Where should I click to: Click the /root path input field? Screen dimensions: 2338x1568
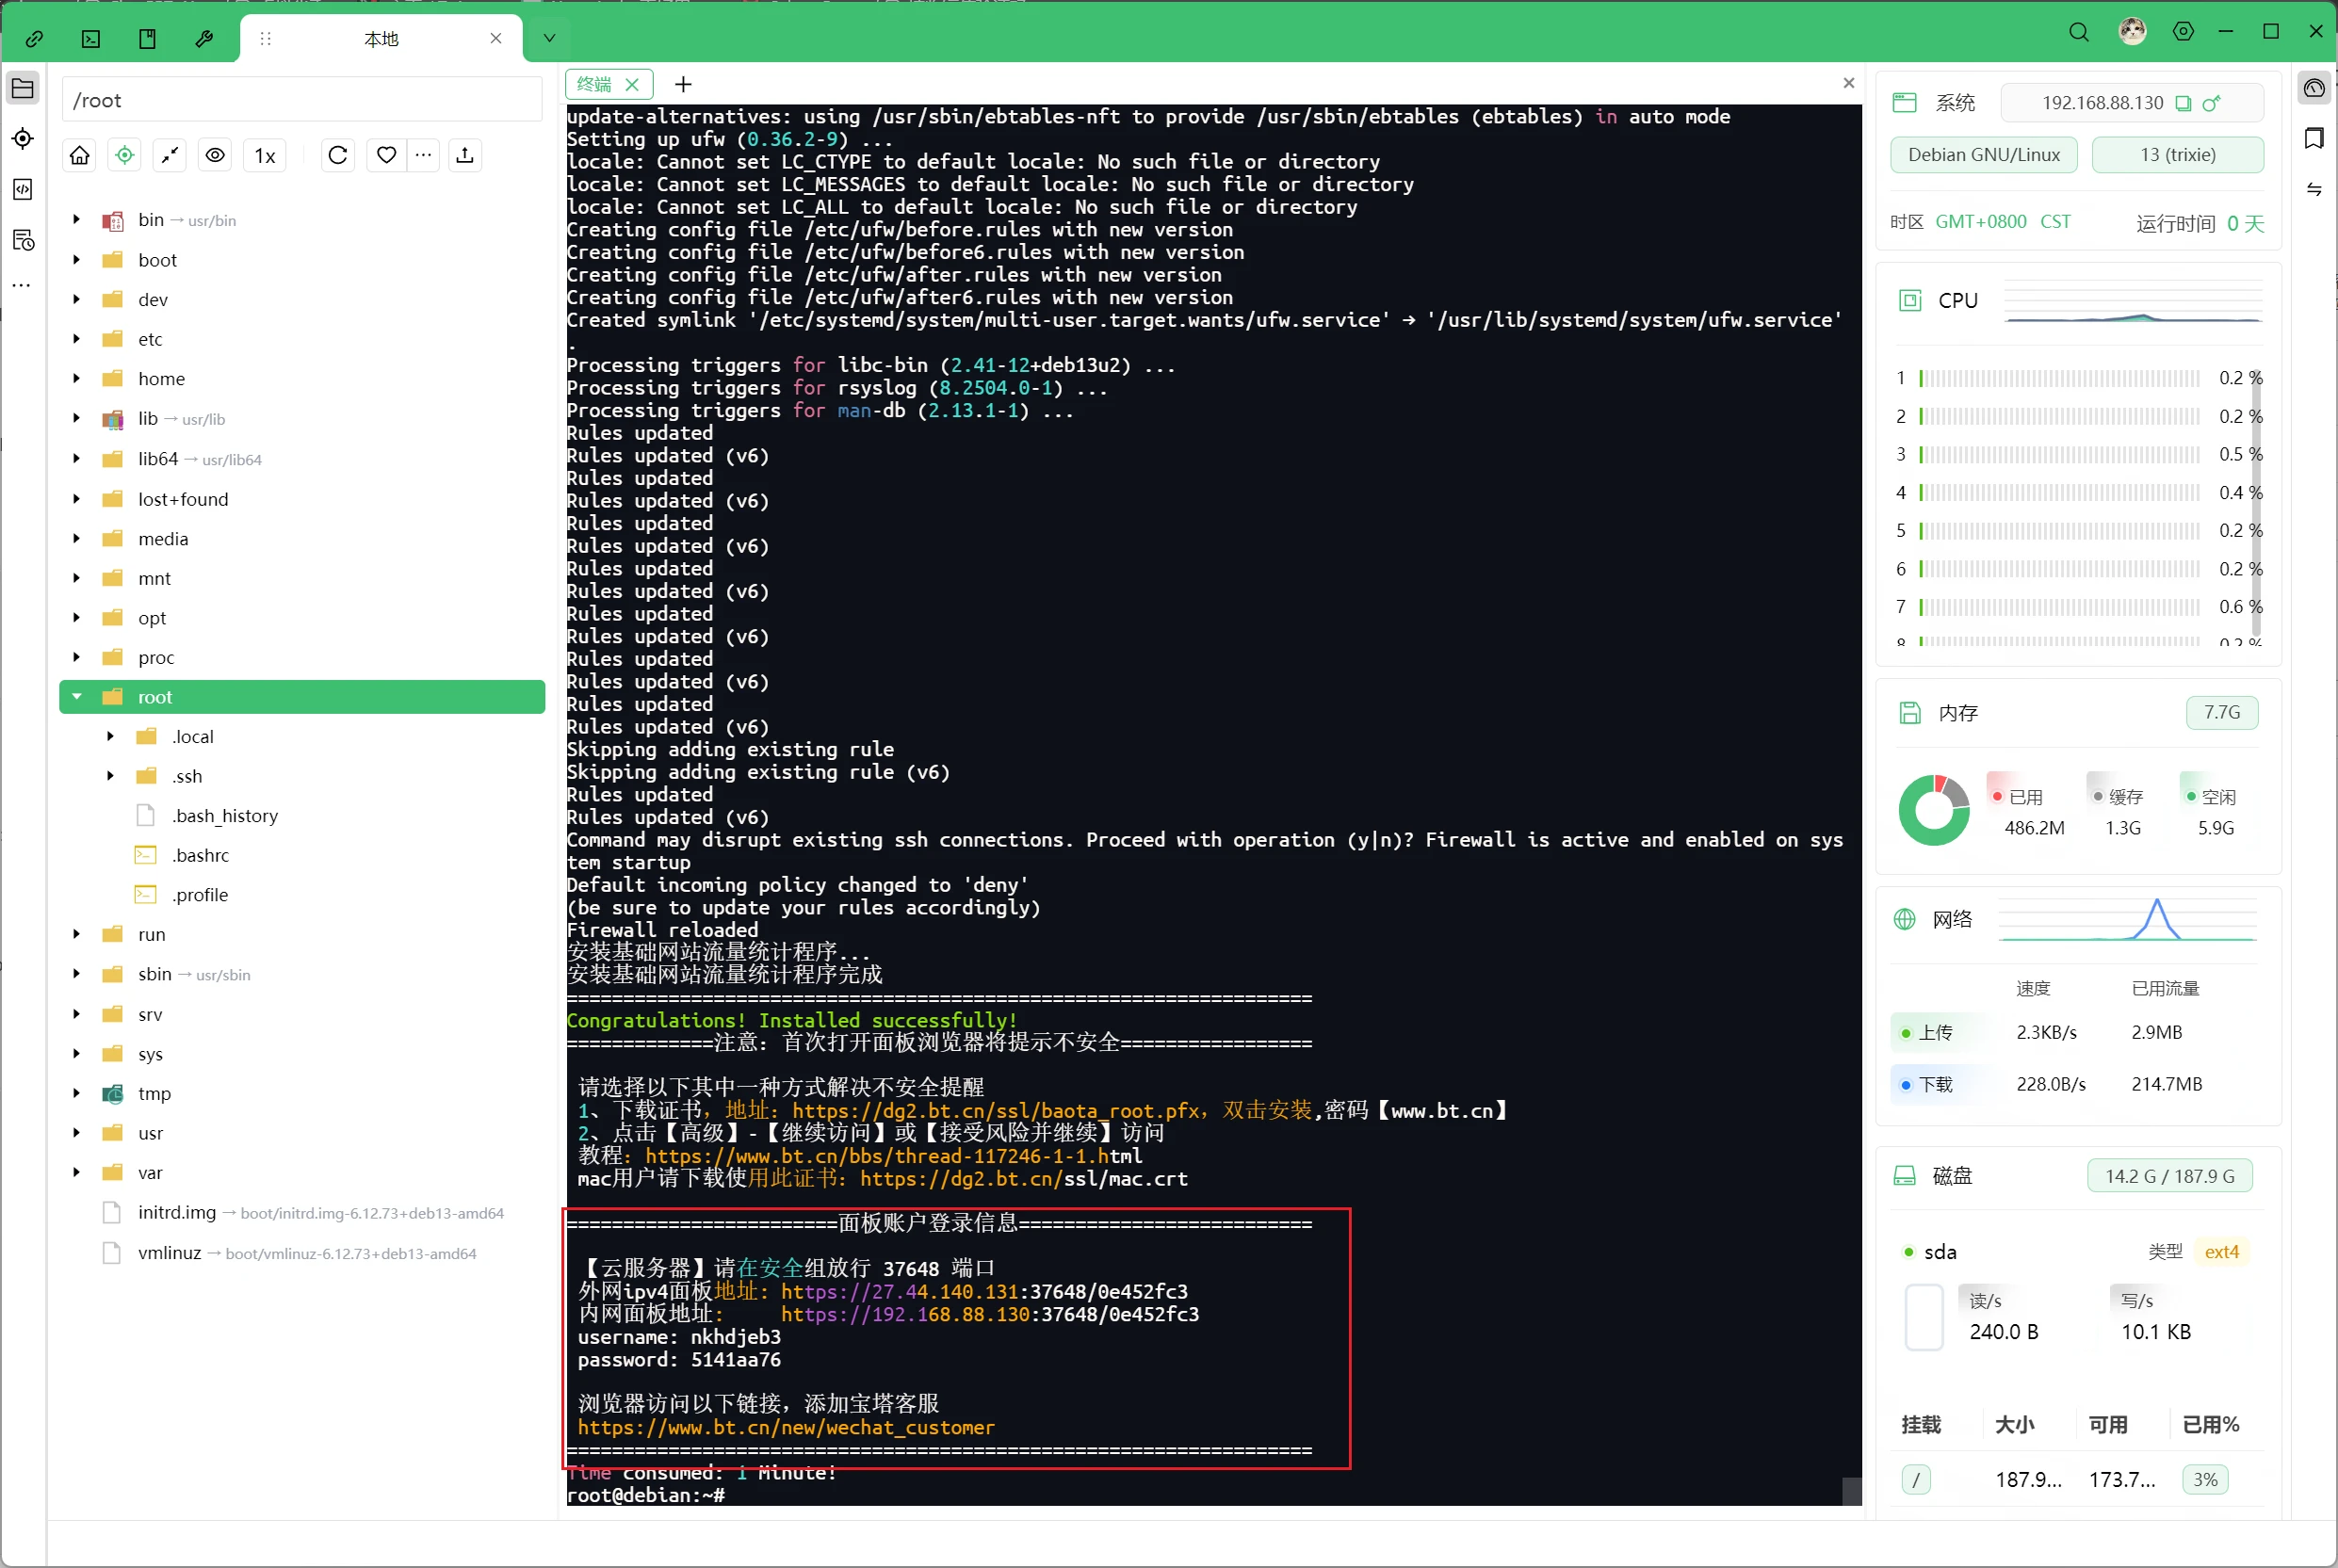click(300, 99)
